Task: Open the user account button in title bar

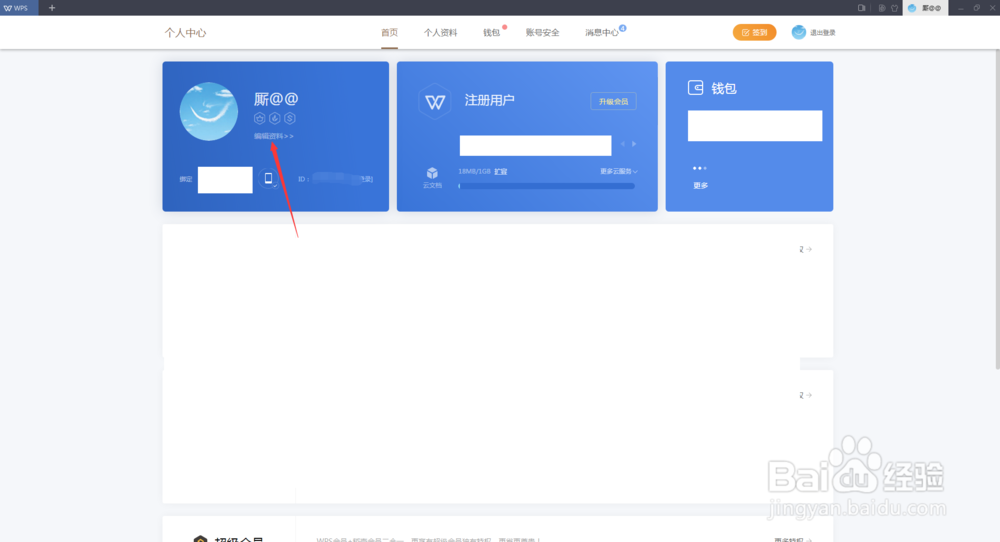Action: tap(925, 8)
